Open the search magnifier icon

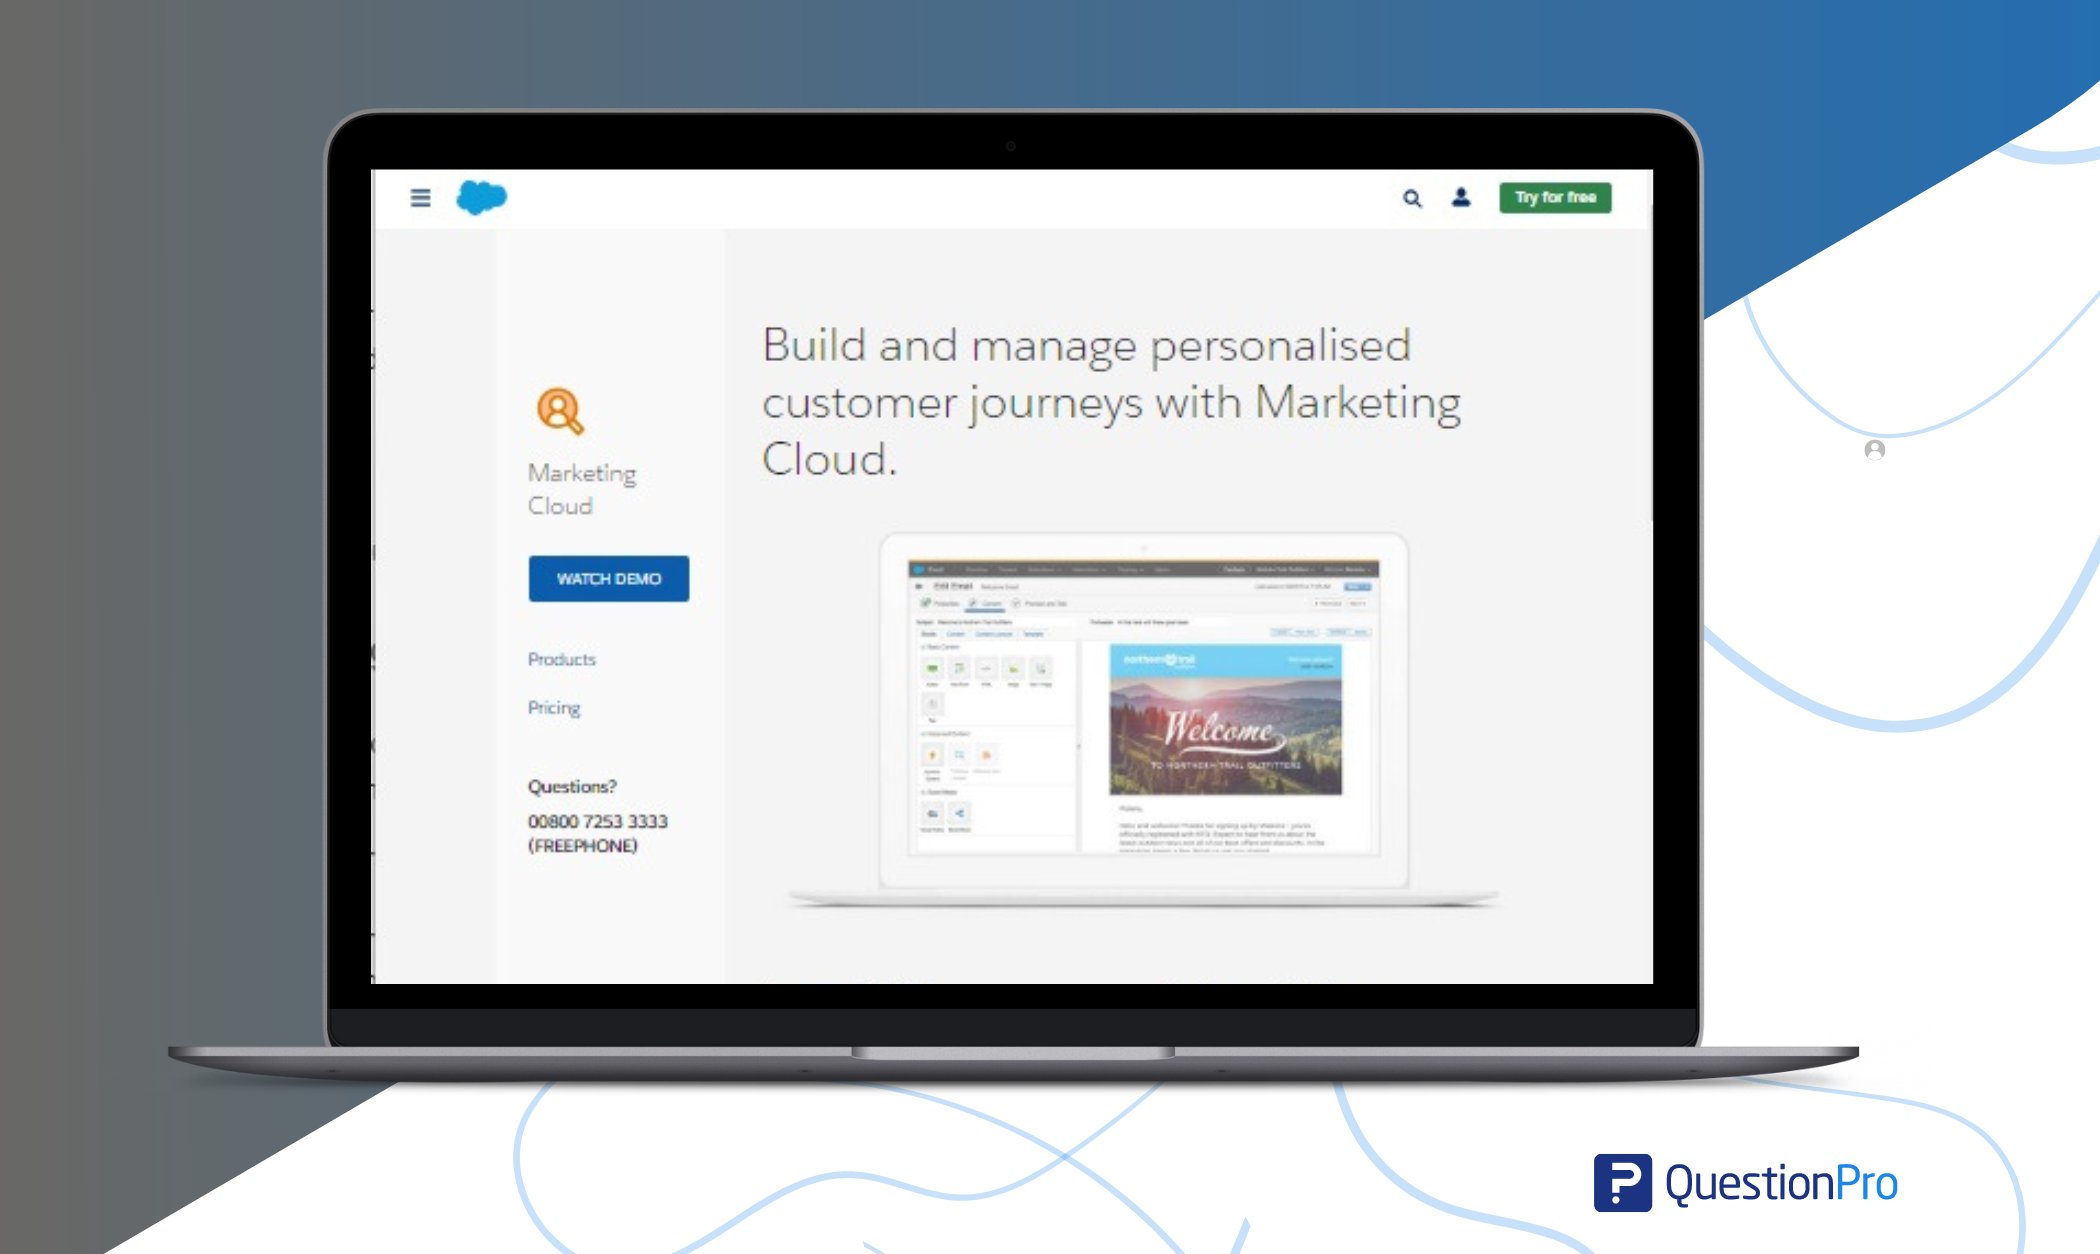click(1412, 198)
